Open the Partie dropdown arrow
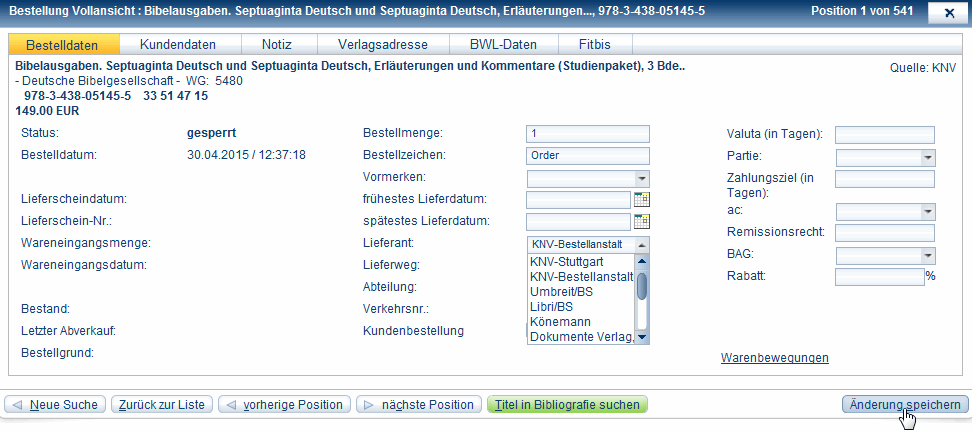The width and height of the screenshot is (972, 432). (x=928, y=157)
